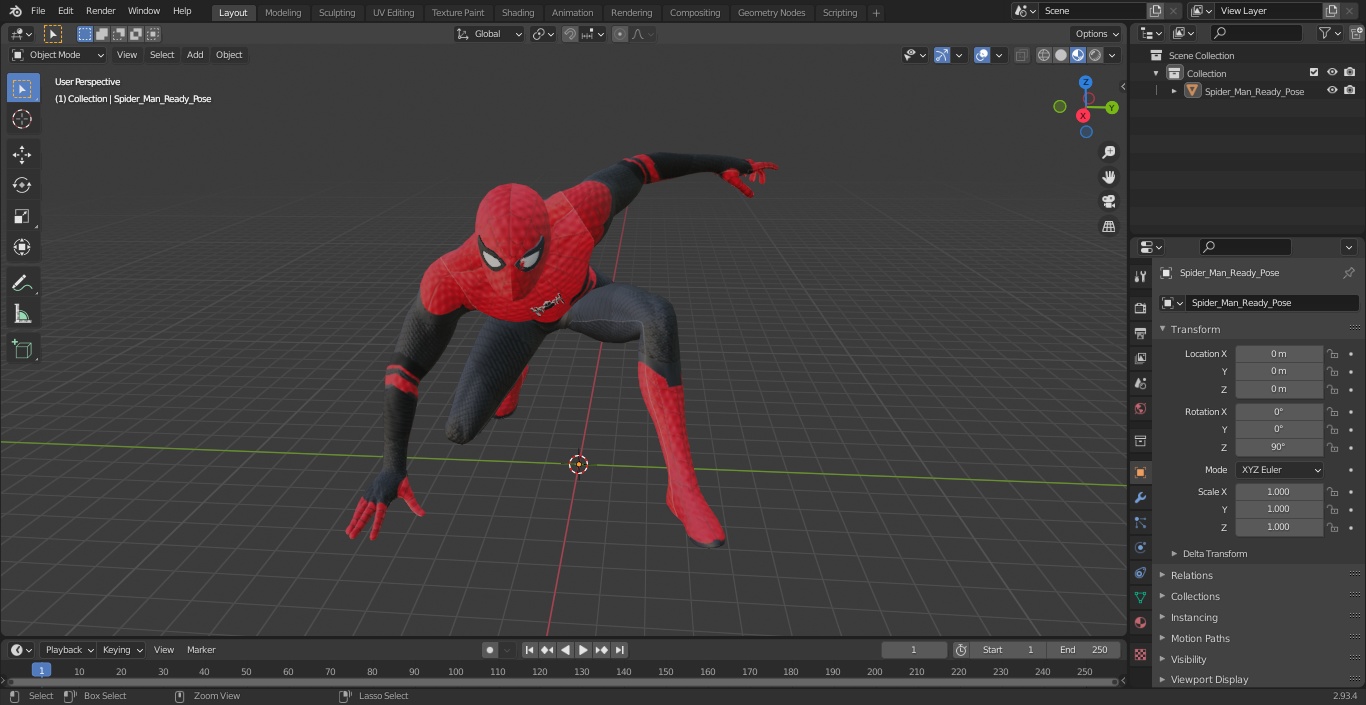Open the Physics properties tab
The width and height of the screenshot is (1366, 705).
(x=1140, y=547)
